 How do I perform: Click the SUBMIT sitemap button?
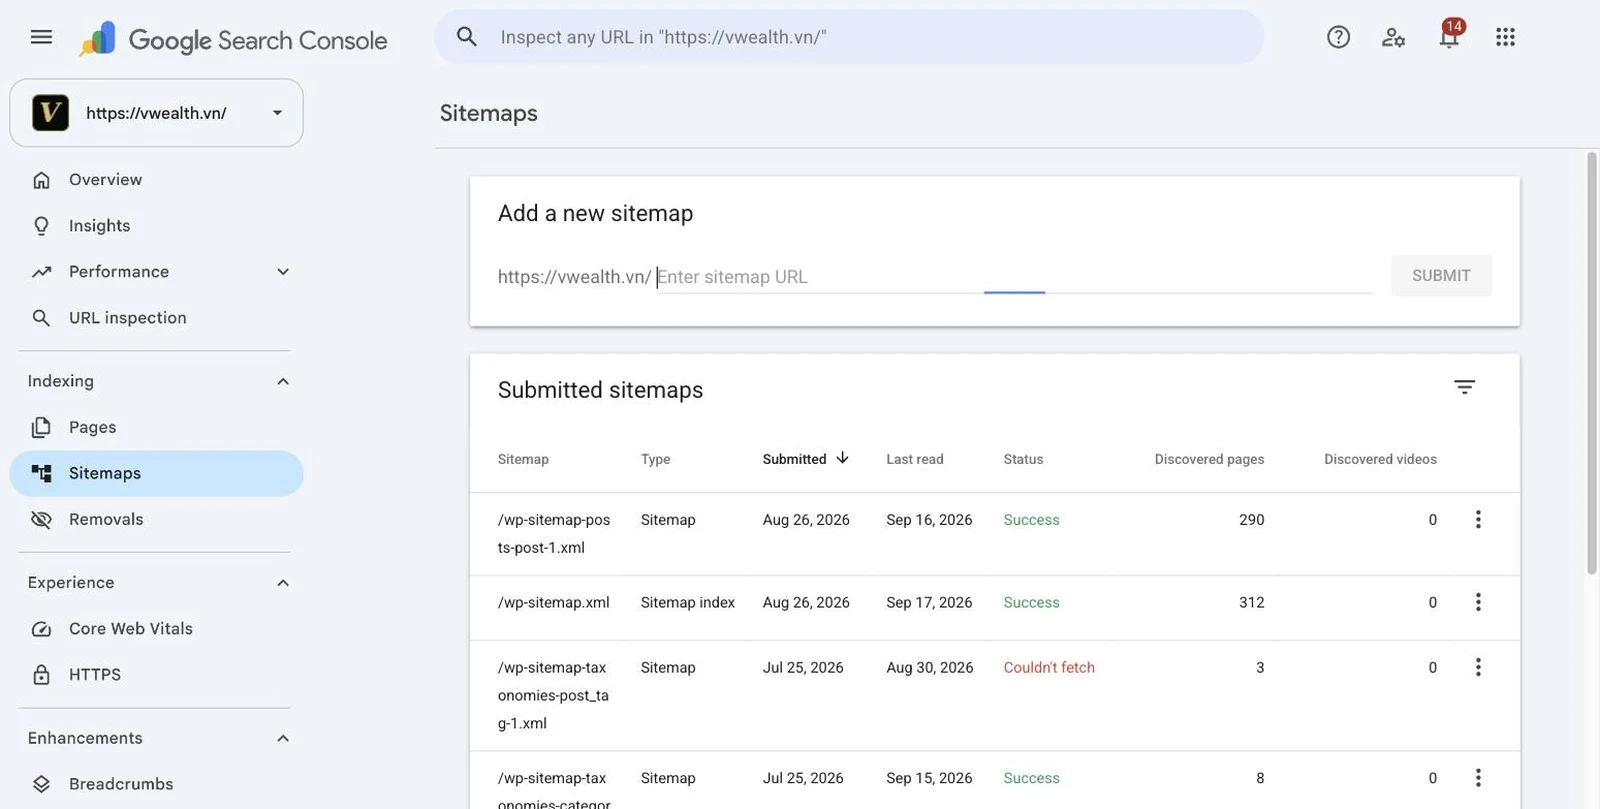tap(1441, 276)
